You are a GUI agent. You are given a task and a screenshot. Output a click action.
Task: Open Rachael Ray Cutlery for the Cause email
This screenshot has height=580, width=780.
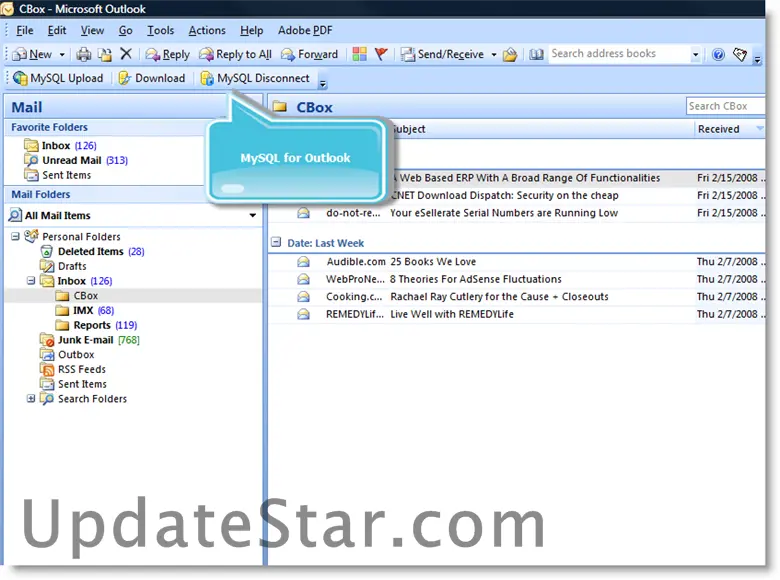click(x=517, y=296)
